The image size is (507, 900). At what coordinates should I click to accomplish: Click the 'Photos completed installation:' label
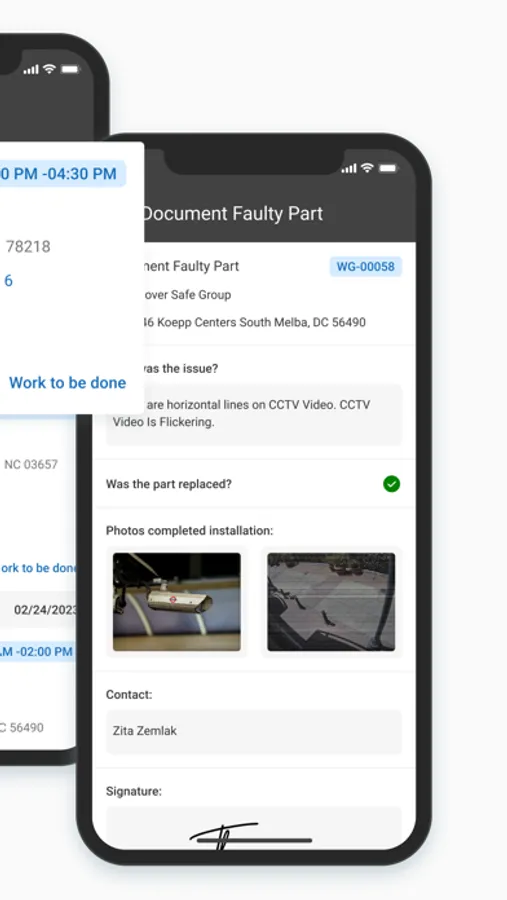189,531
